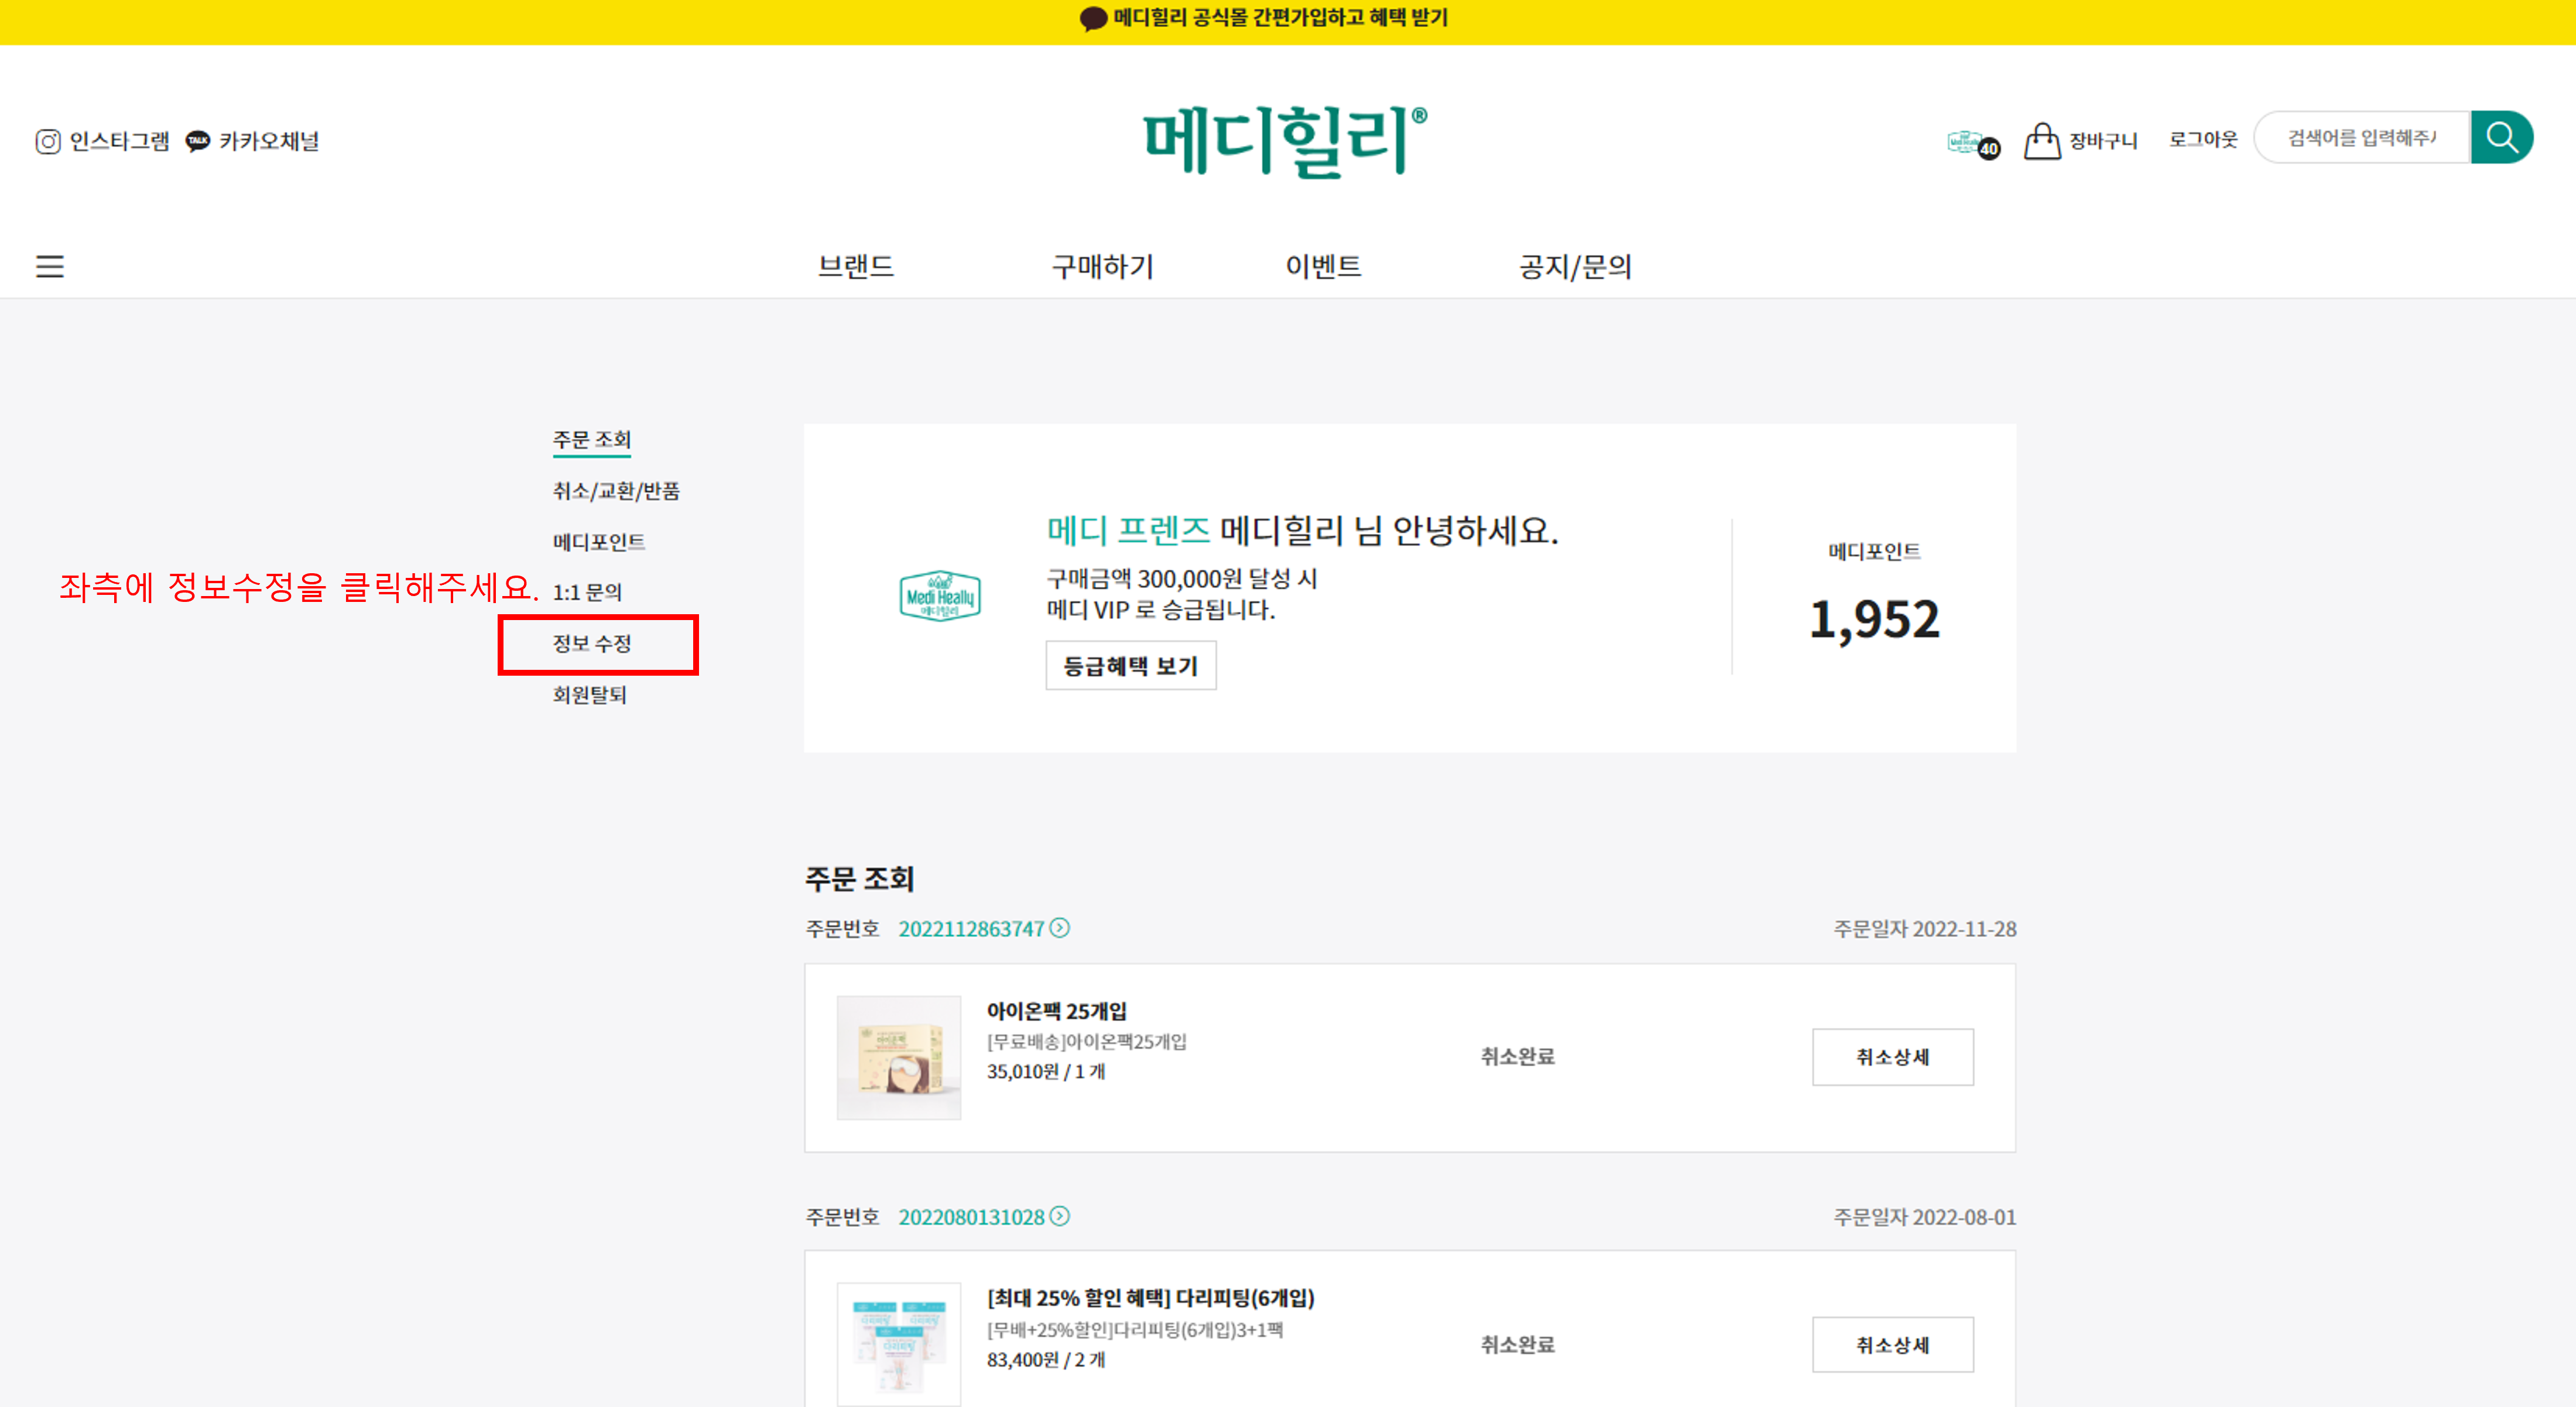Open the 공지/문의 menu
Image resolution: width=2576 pixels, height=1407 pixels.
1575,266
